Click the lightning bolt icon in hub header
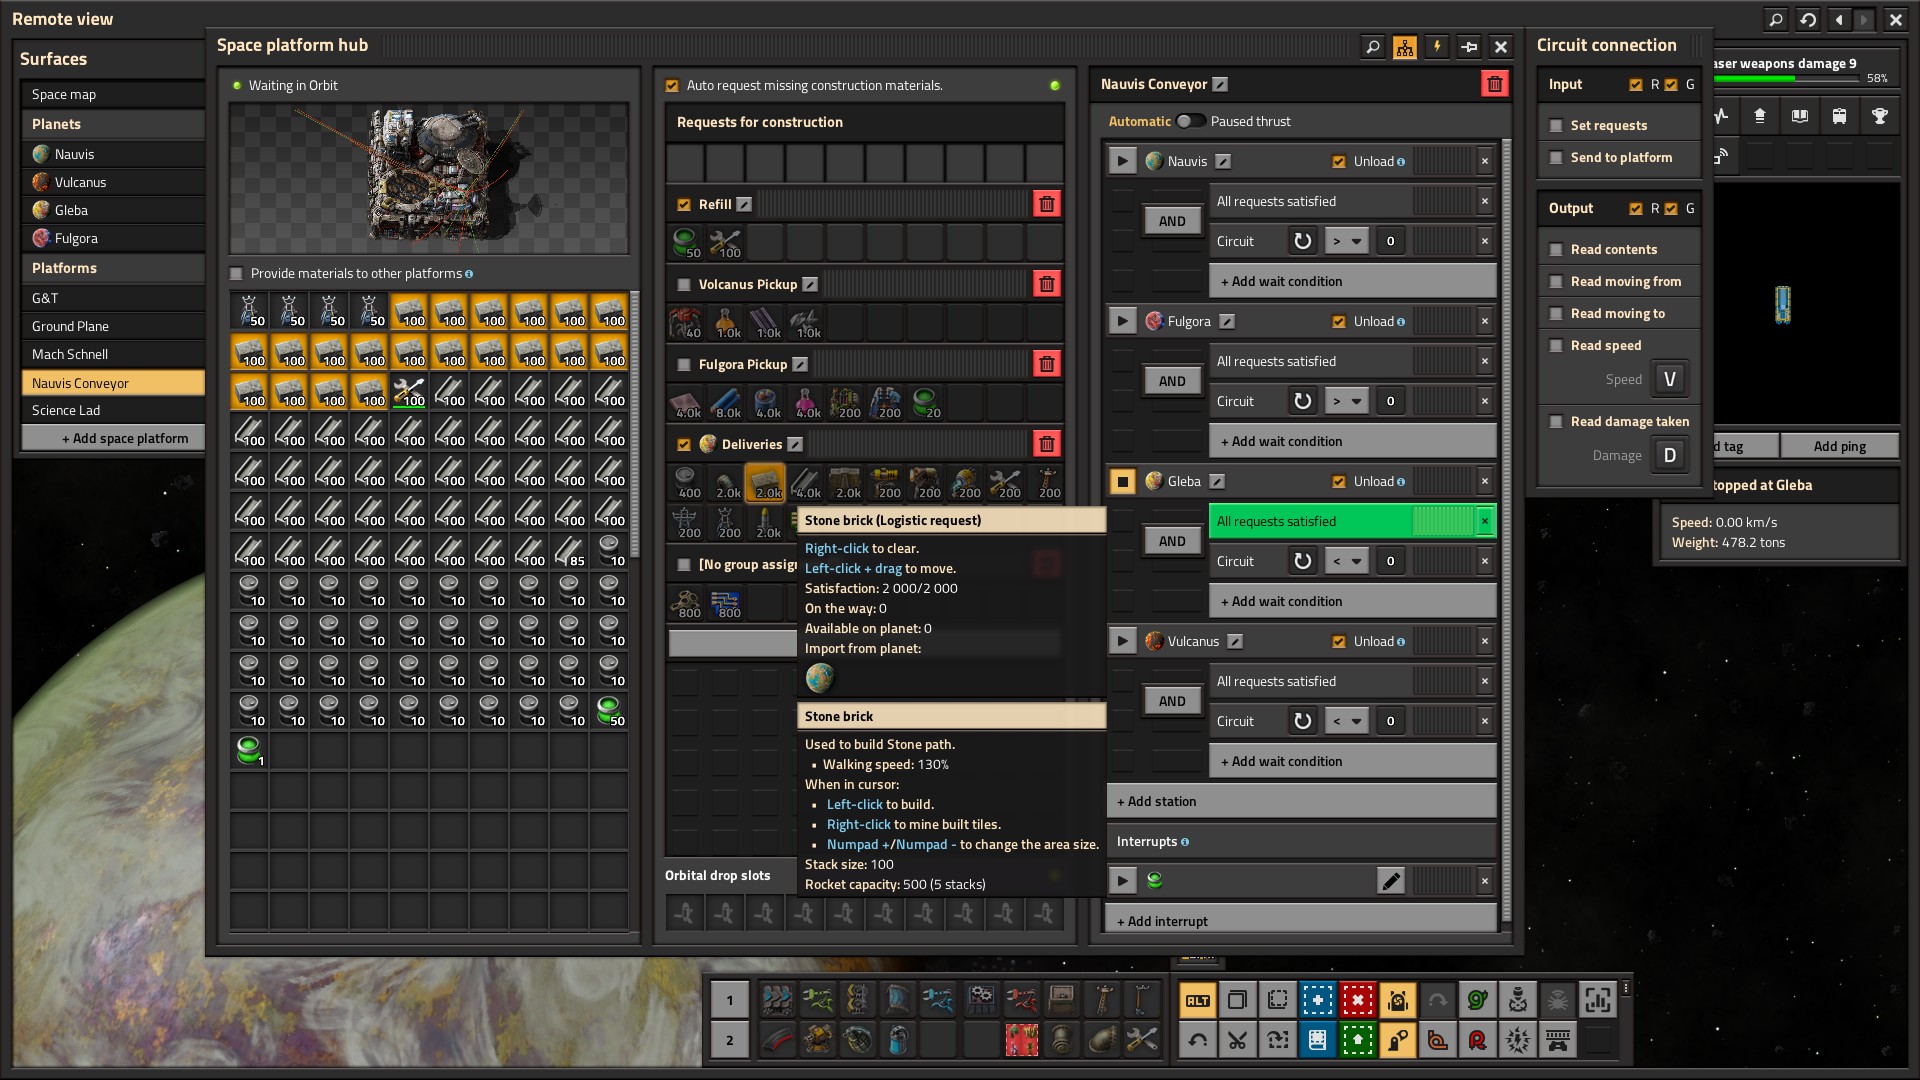The width and height of the screenshot is (1920, 1080). [x=1437, y=46]
